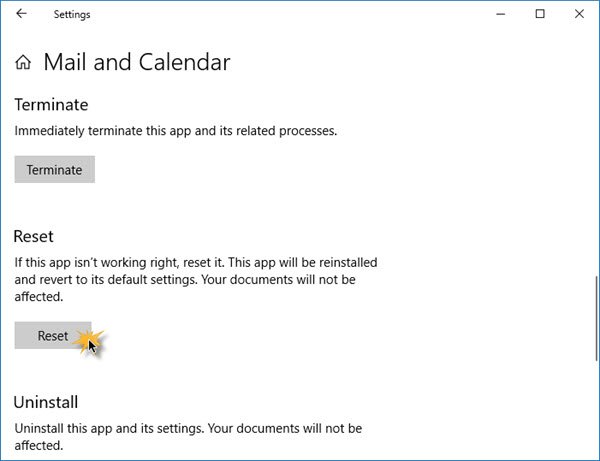This screenshot has width=600, height=461.
Task: Click the Terminate button
Action: tap(55, 169)
